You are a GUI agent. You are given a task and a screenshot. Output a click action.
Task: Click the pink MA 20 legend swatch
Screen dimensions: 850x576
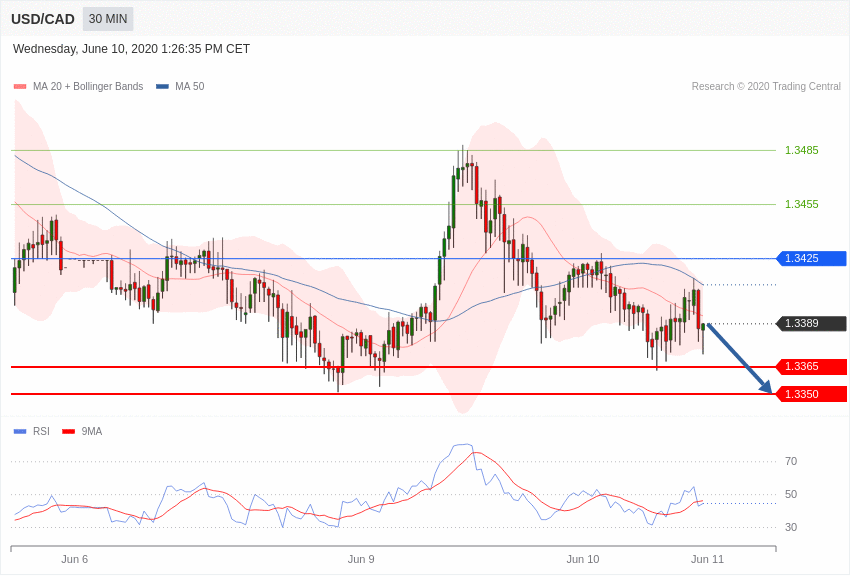click(20, 86)
